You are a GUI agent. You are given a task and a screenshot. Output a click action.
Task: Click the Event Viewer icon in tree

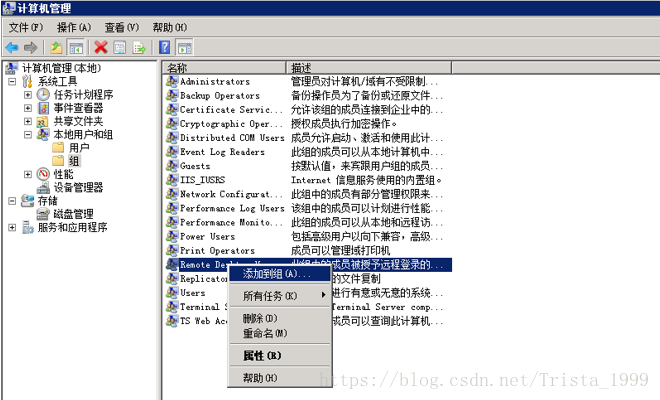click(43, 108)
